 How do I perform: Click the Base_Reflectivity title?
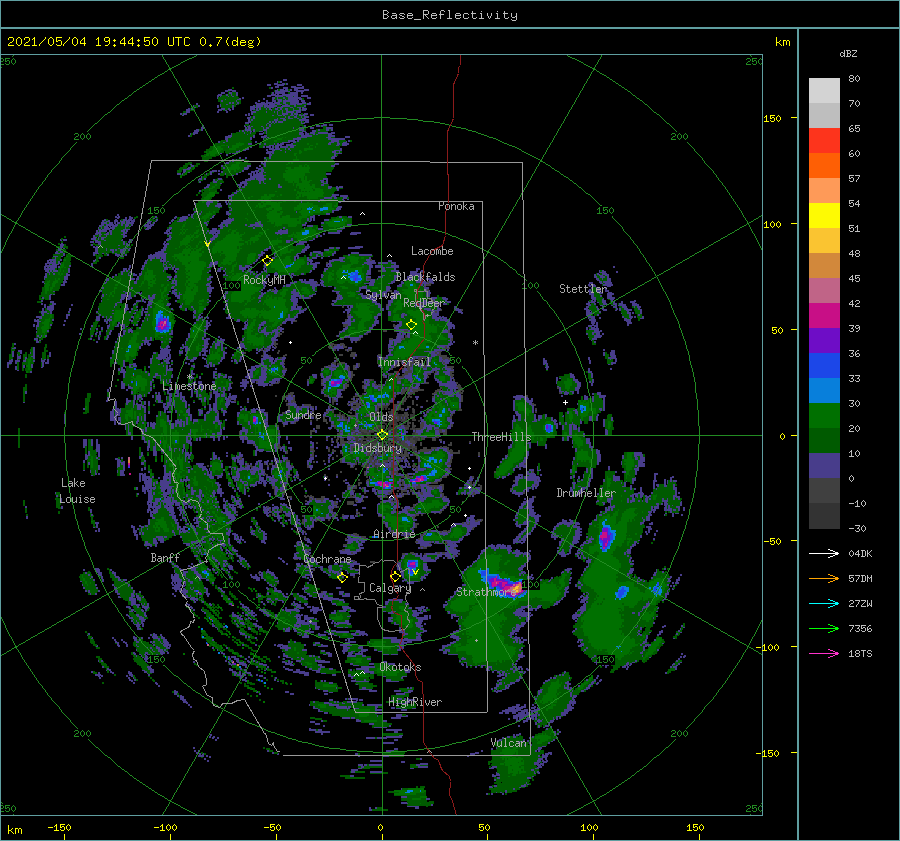click(450, 15)
